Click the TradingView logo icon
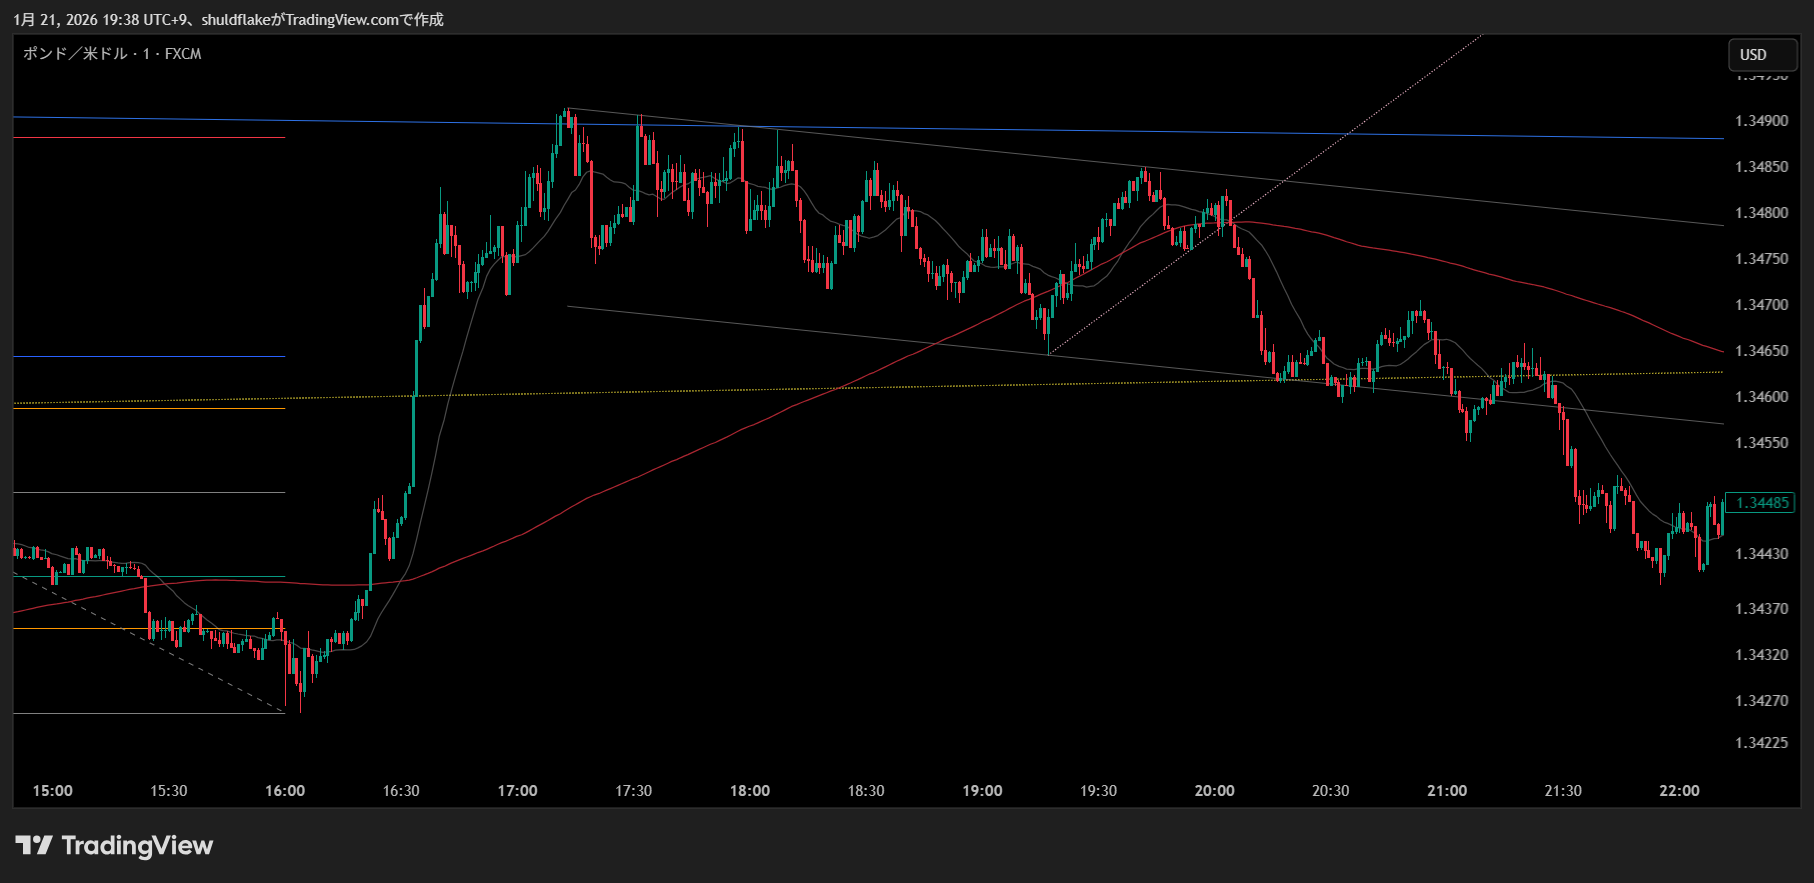Screen dimensions: 1814x883 34,846
